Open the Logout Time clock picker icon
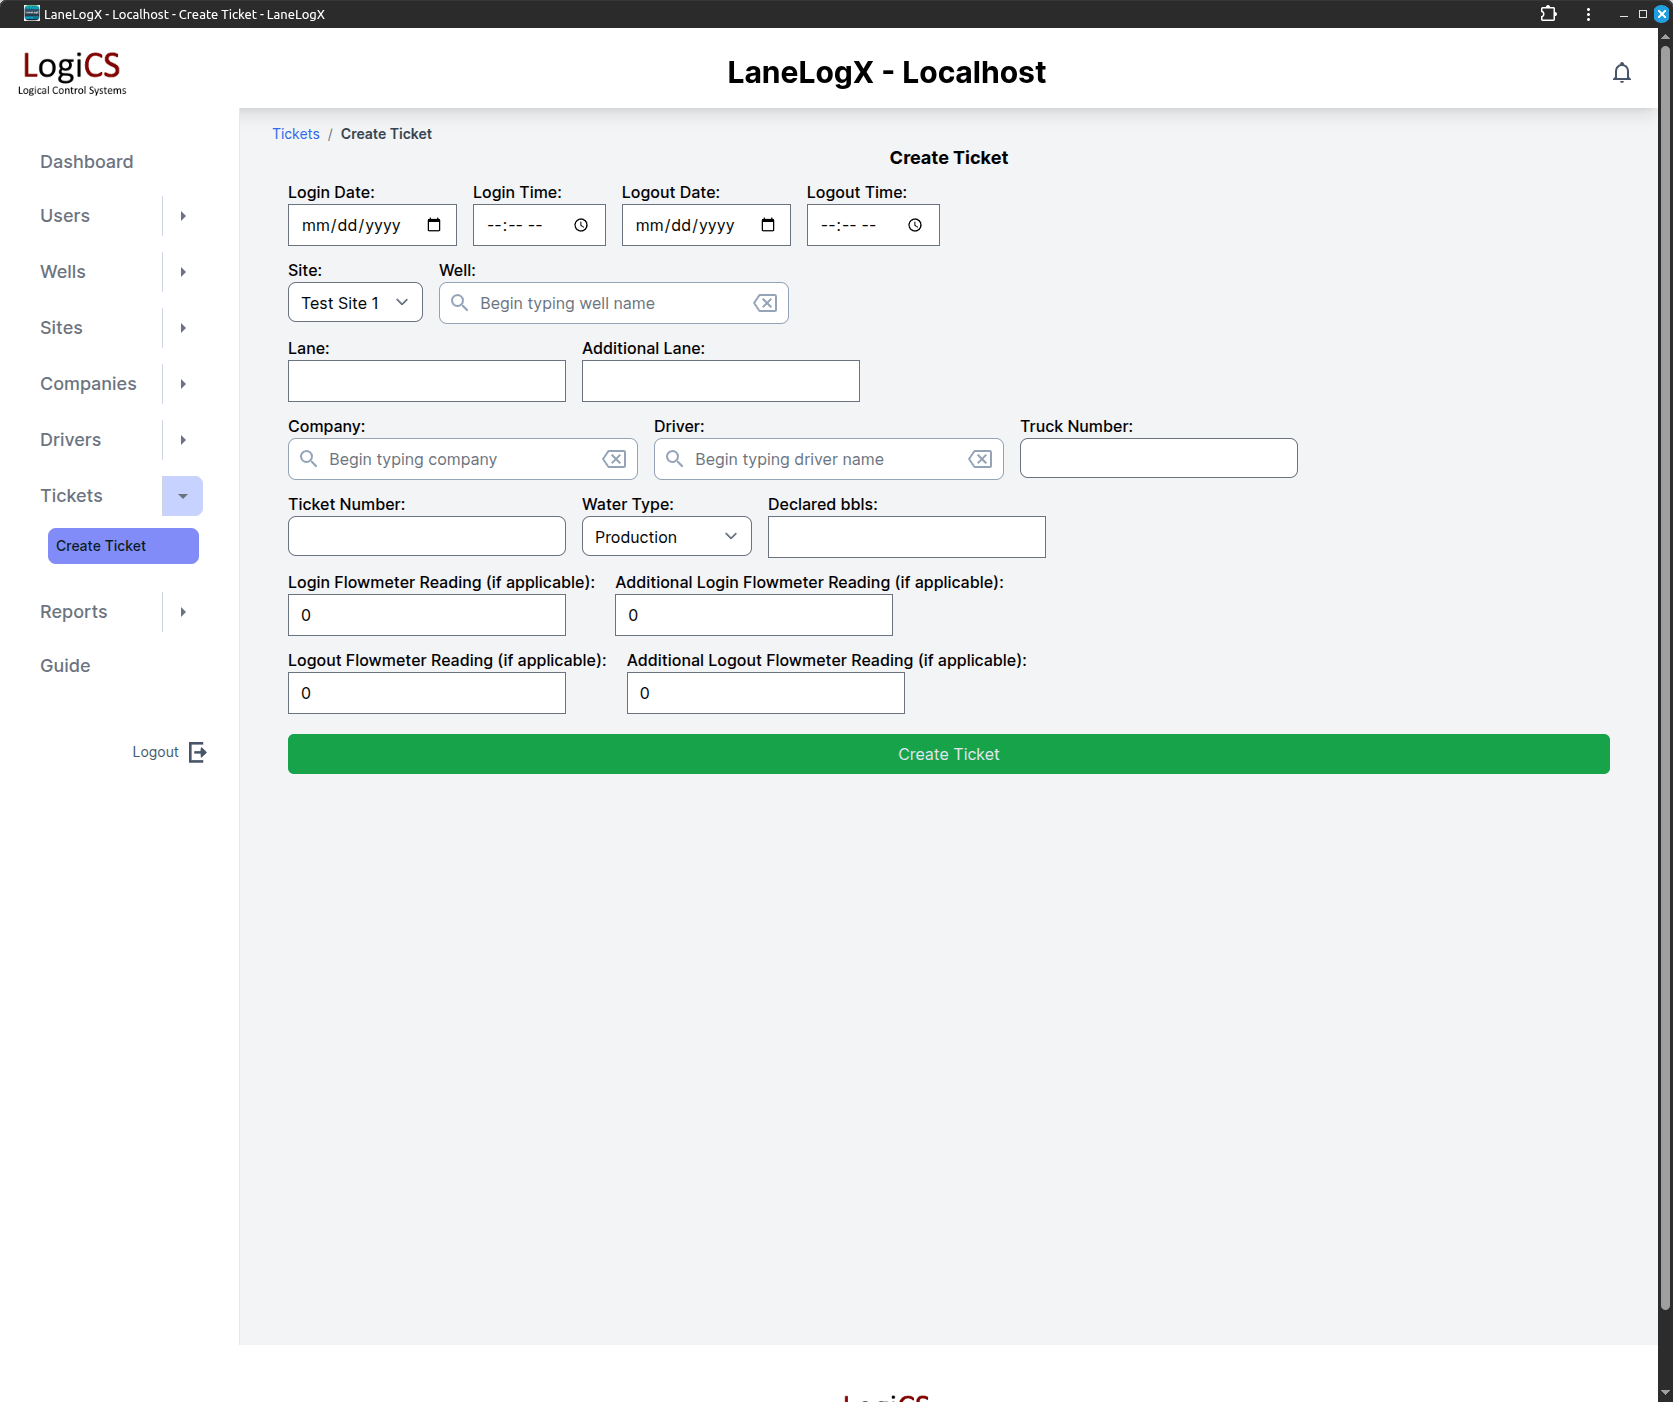This screenshot has height=1402, width=1673. point(915,225)
